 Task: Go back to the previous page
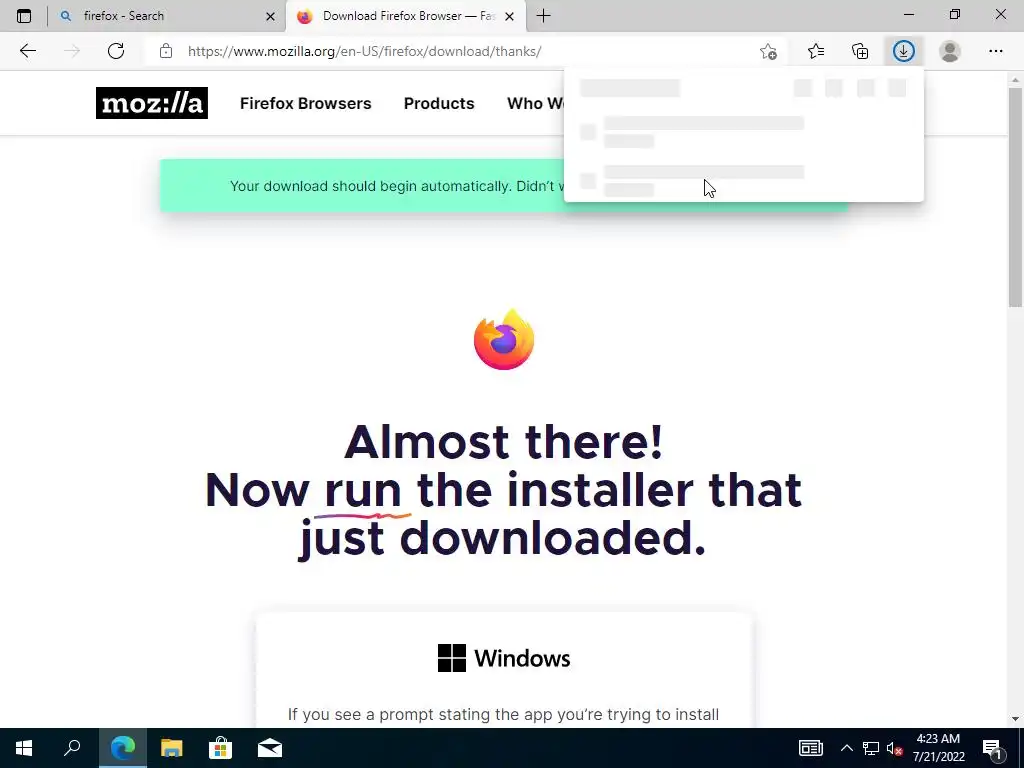coord(27,51)
